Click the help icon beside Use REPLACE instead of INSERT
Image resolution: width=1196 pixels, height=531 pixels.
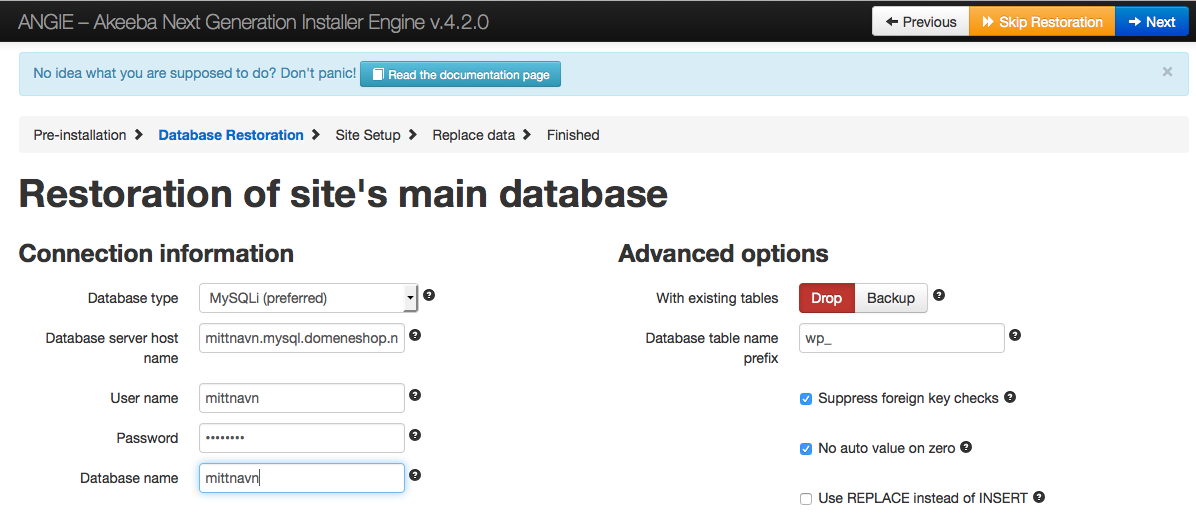coord(1039,497)
